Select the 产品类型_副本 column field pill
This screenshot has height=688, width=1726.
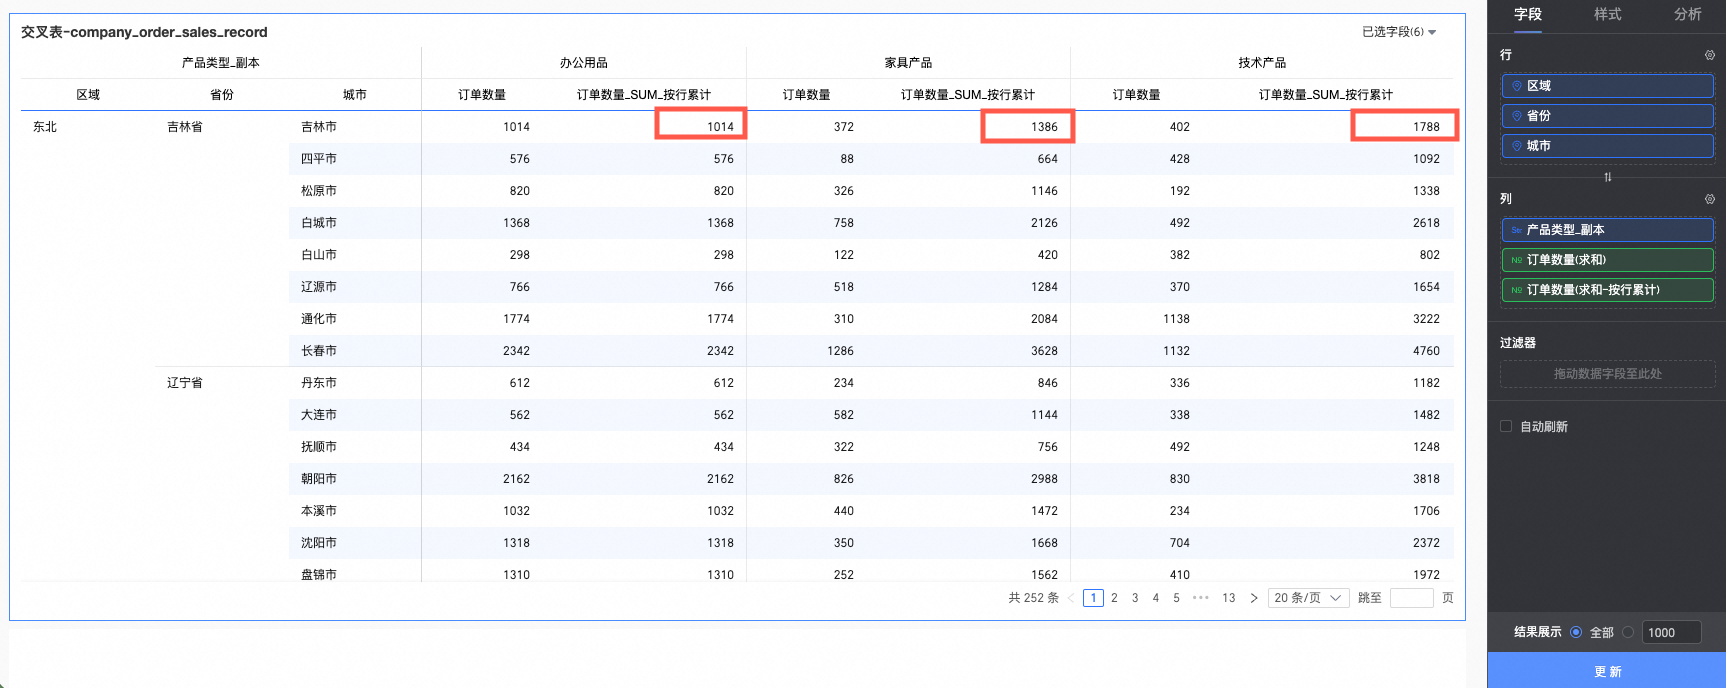(x=1607, y=230)
